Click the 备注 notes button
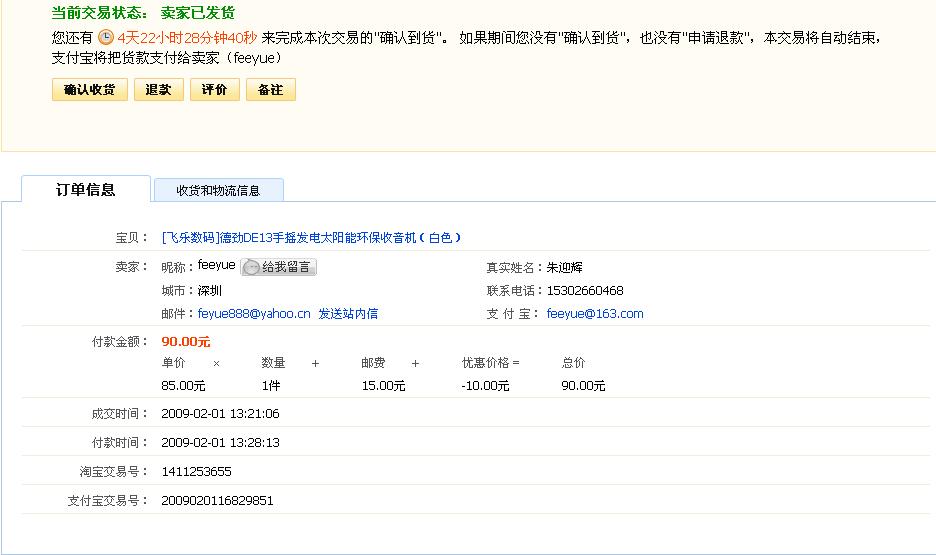This screenshot has height=555, width=936. coord(270,90)
